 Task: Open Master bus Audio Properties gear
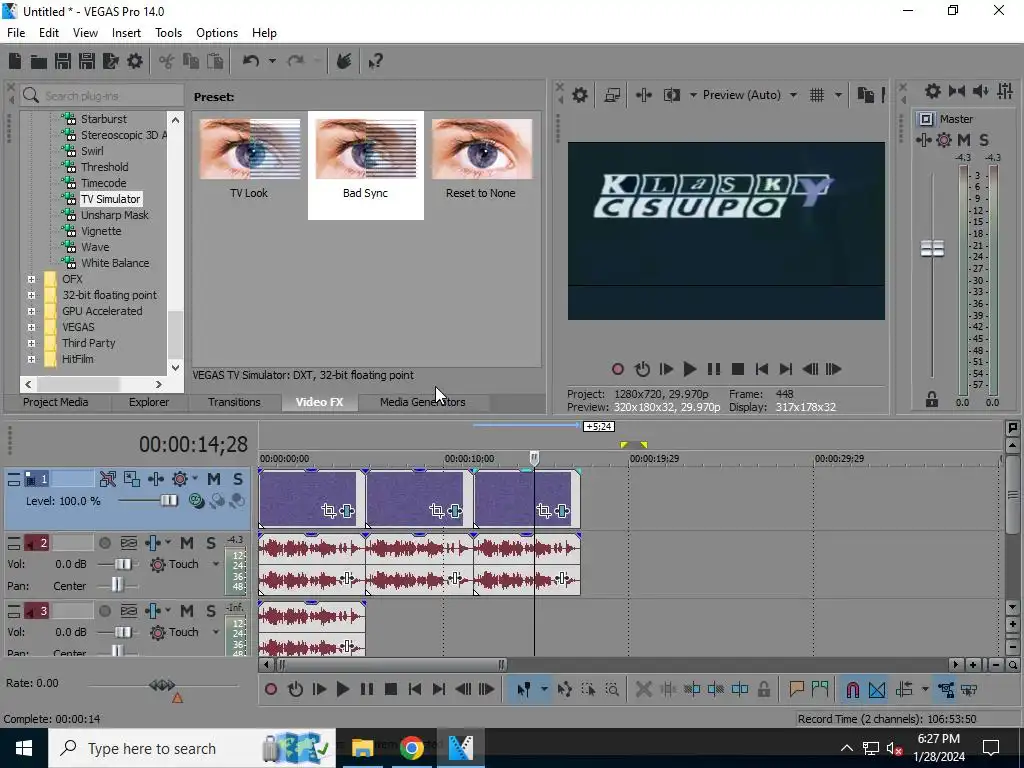tap(933, 91)
